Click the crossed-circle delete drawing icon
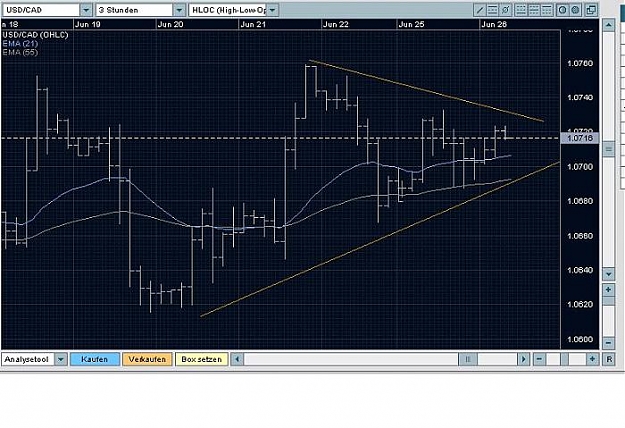The height and width of the screenshot is (428, 625). coord(505,10)
